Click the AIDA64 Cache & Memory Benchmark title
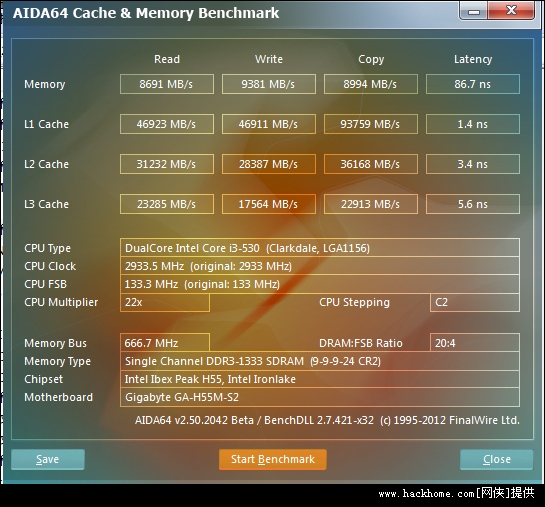Image resolution: width=545 pixels, height=507 pixels. coord(146,13)
